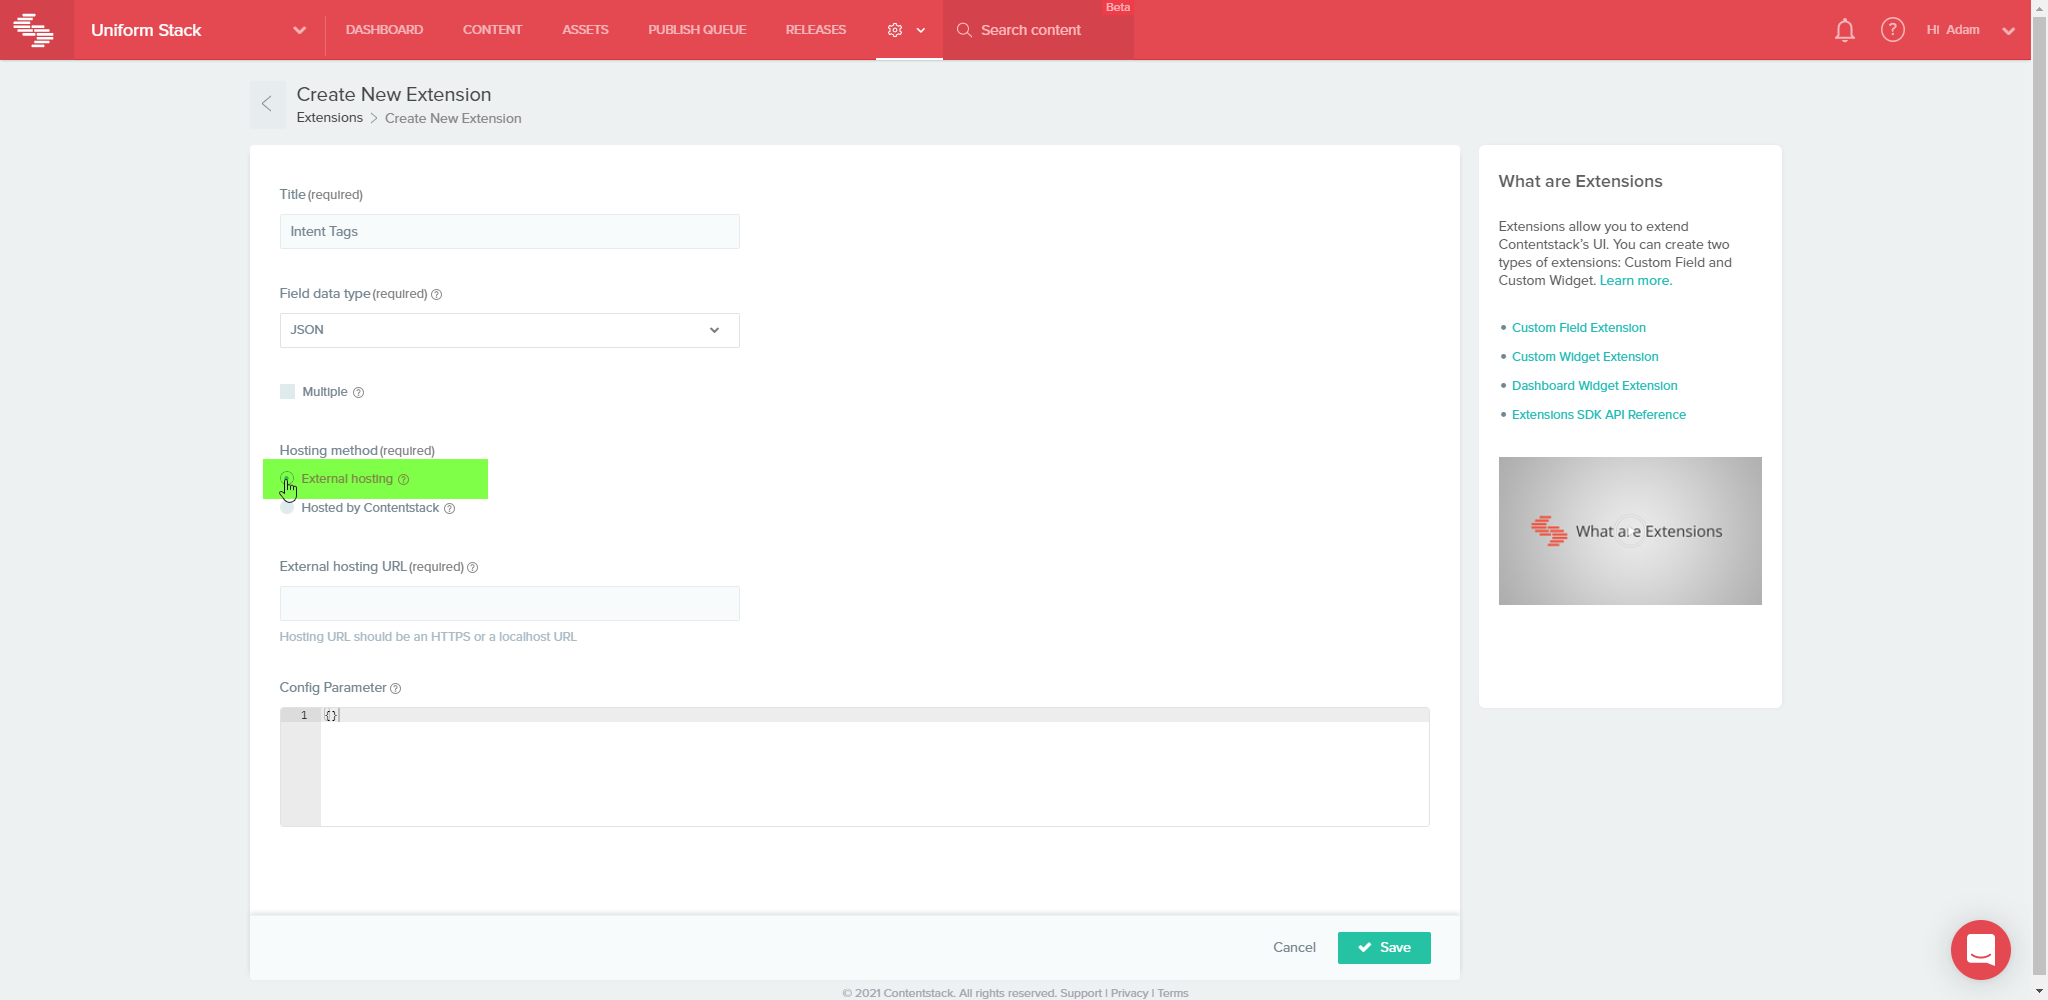Open Custom Field Extension link
Image resolution: width=2048 pixels, height=1000 pixels.
point(1579,328)
